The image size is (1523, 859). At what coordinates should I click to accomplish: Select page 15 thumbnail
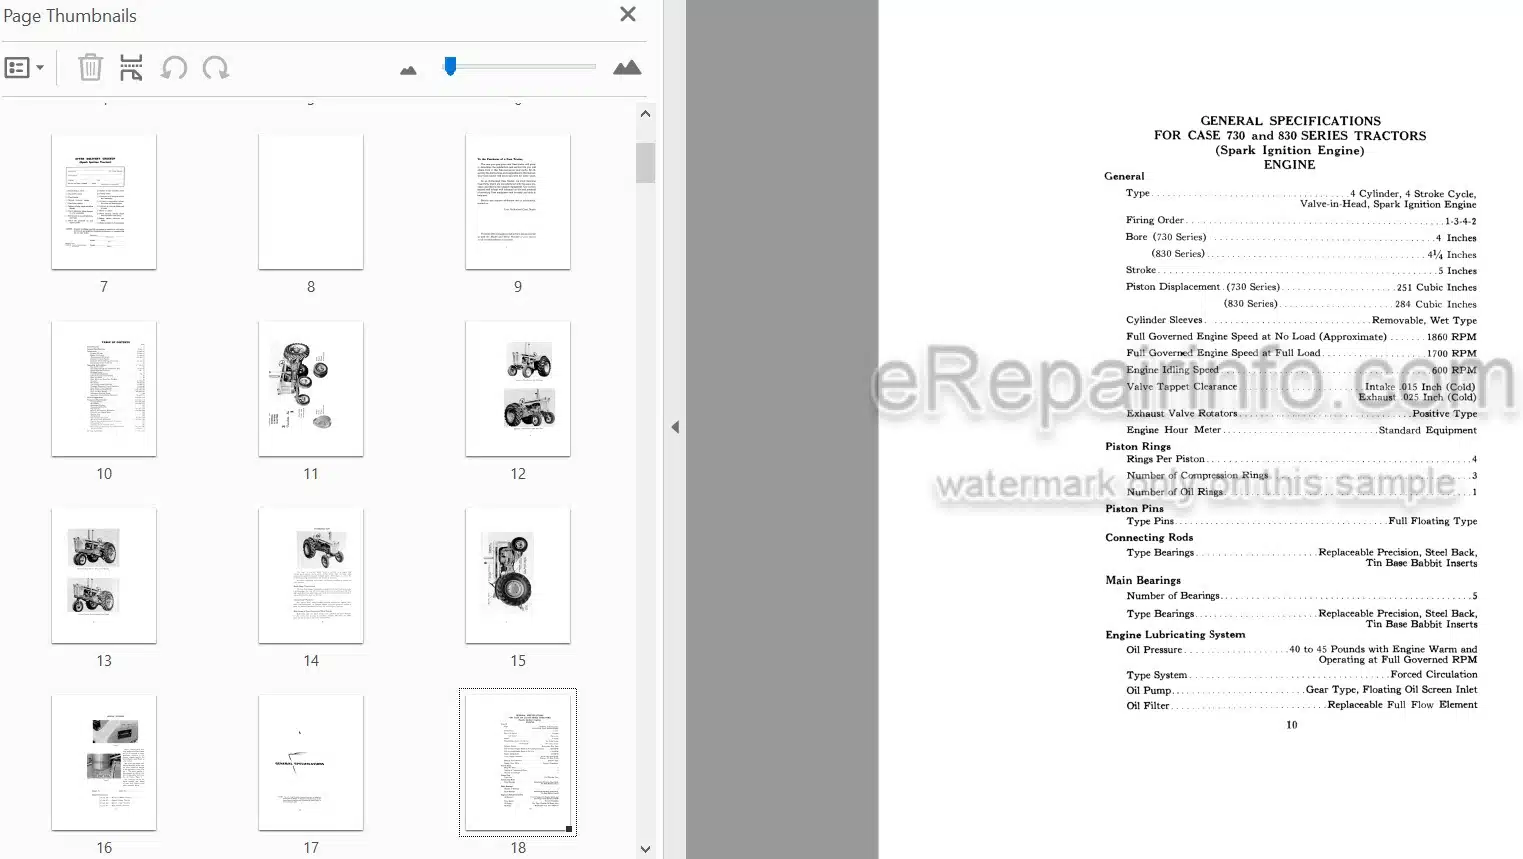click(518, 576)
